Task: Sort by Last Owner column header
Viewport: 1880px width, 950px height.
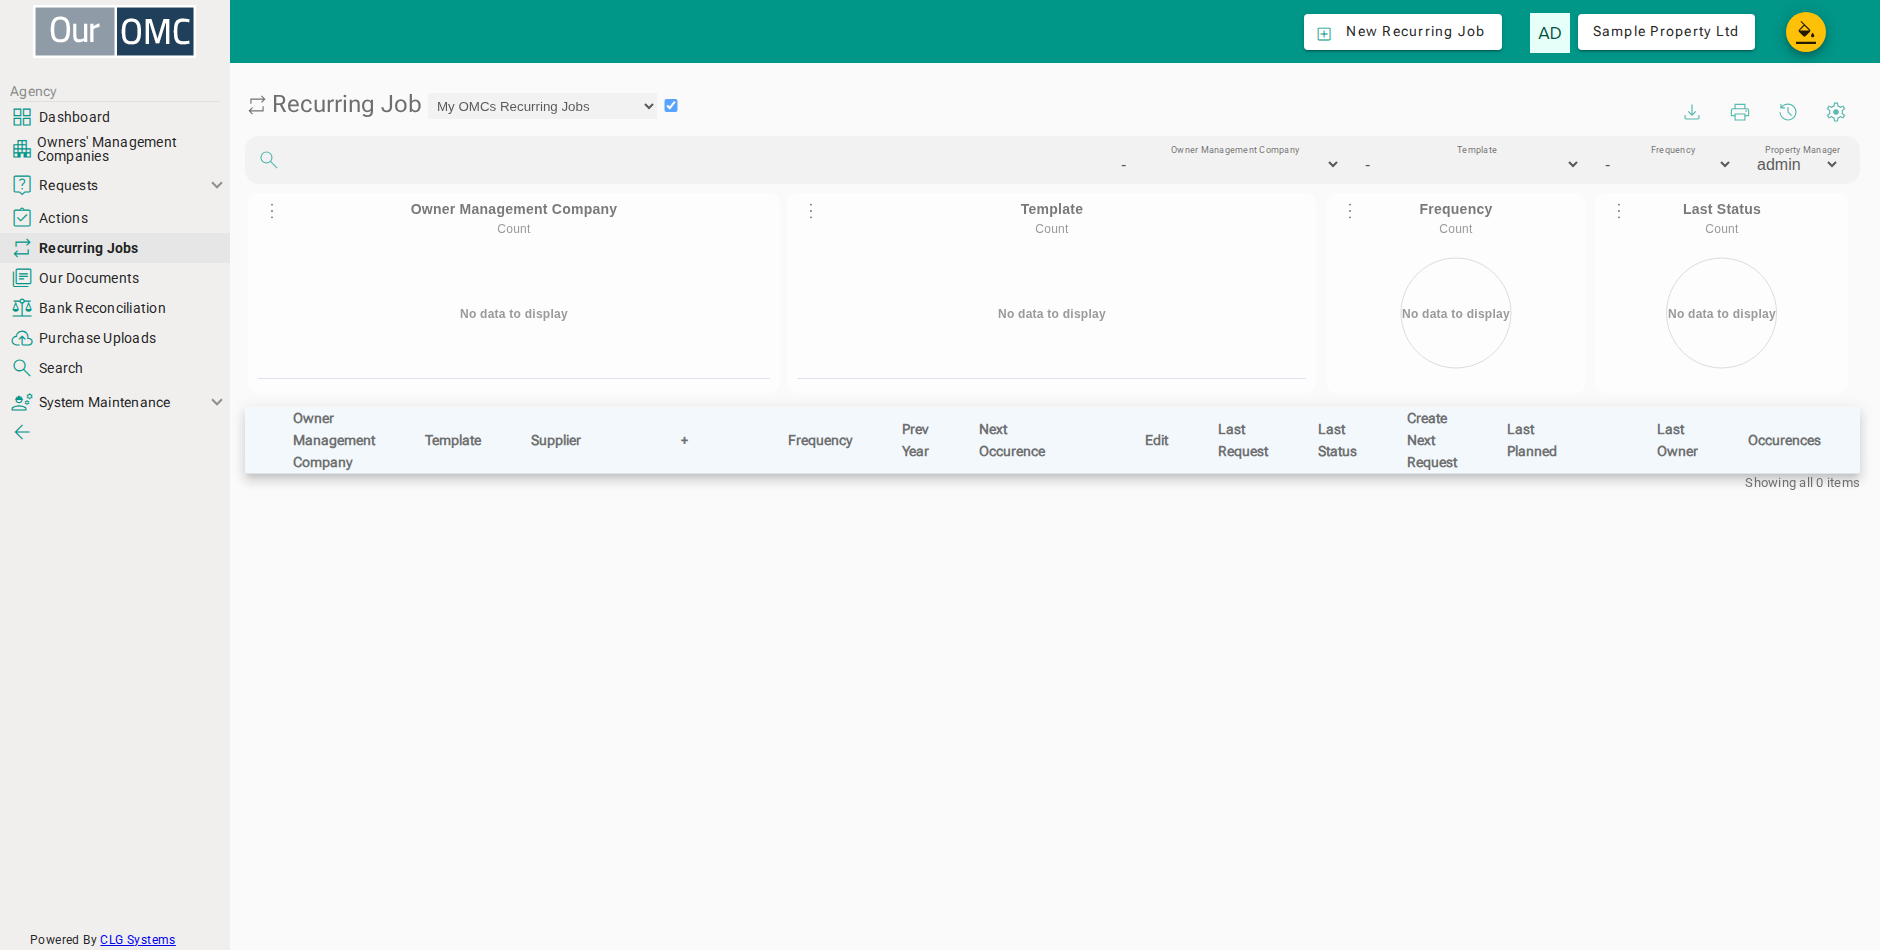Action: [x=1677, y=440]
